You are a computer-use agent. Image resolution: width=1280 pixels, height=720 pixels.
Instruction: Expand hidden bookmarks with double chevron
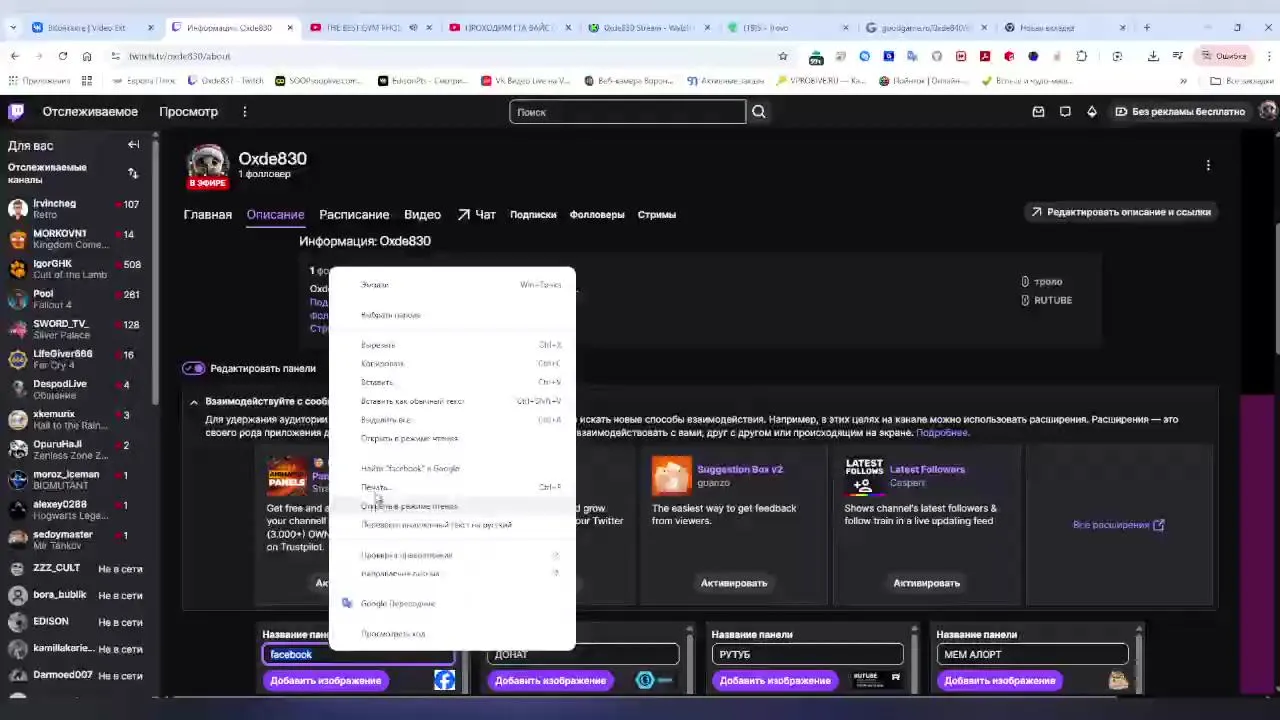click(1183, 81)
